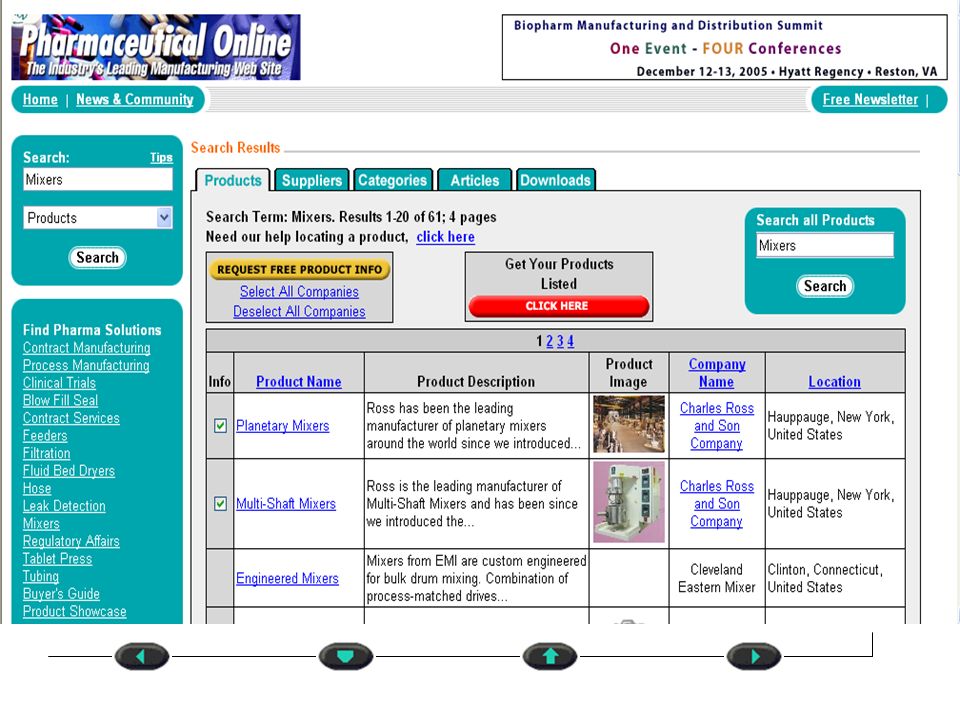Click the Planetary Mixers product image
Image resolution: width=960 pixels, height=720 pixels.
click(x=629, y=424)
